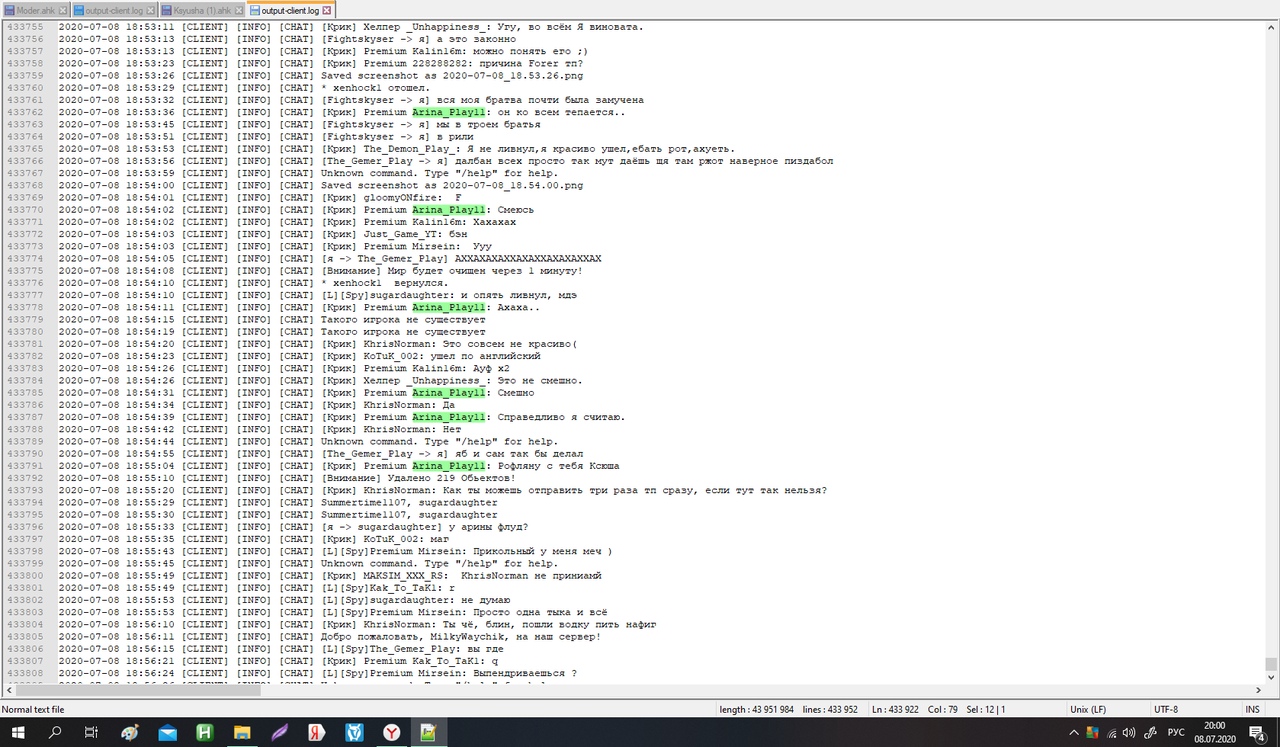Click the 'Ln : 433 922' status entry
This screenshot has height=747, width=1280.
click(893, 709)
